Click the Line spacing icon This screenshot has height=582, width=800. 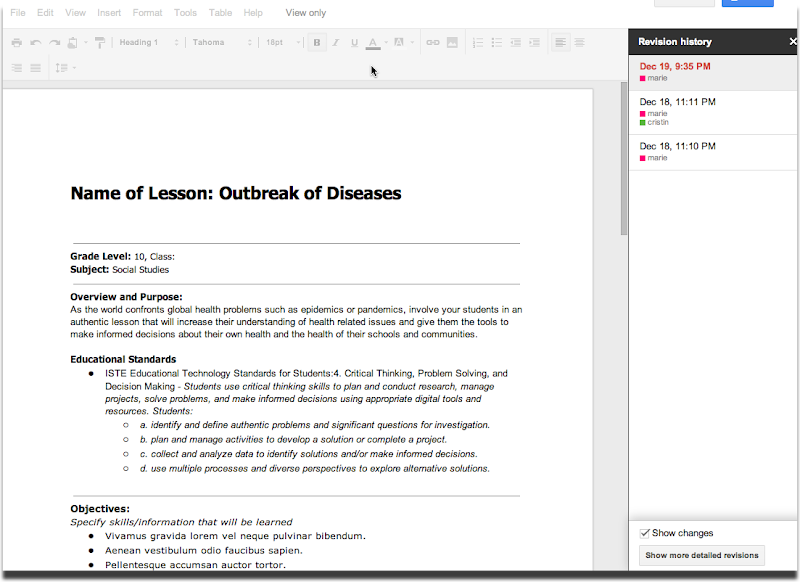click(61, 68)
